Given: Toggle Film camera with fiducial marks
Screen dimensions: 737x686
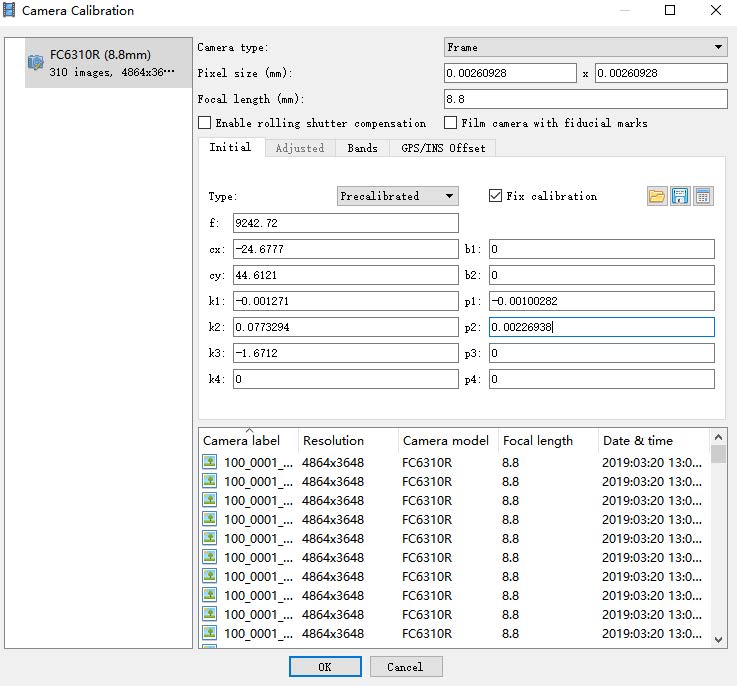Looking at the screenshot, I should 452,123.
